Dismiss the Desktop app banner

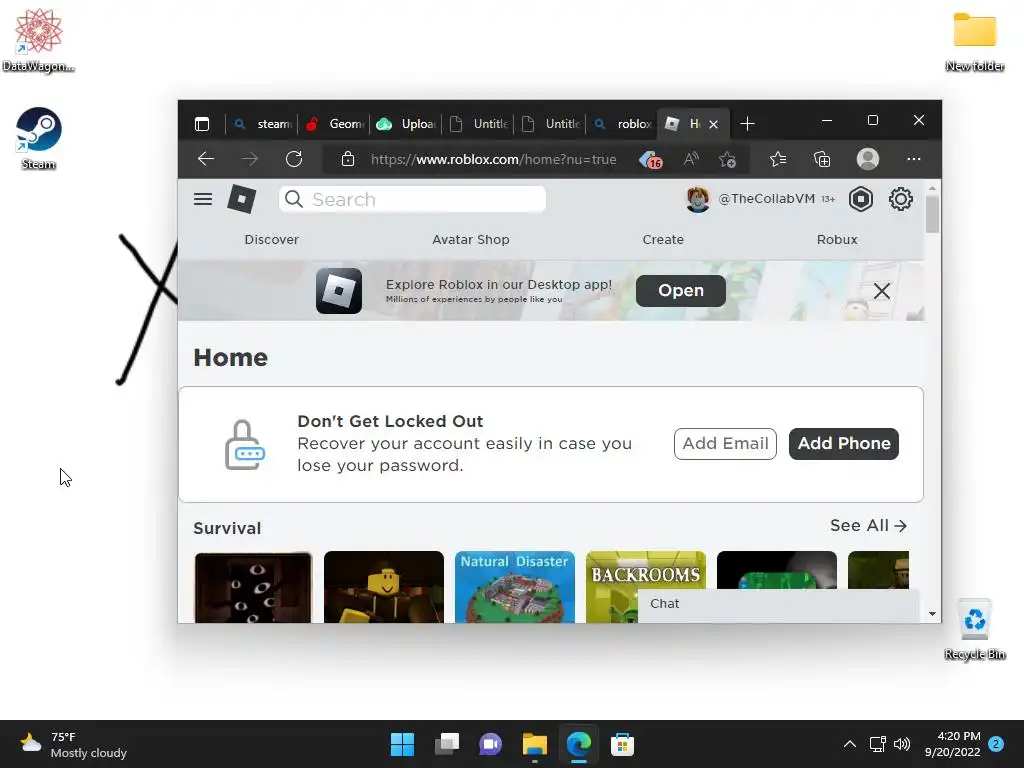[882, 291]
